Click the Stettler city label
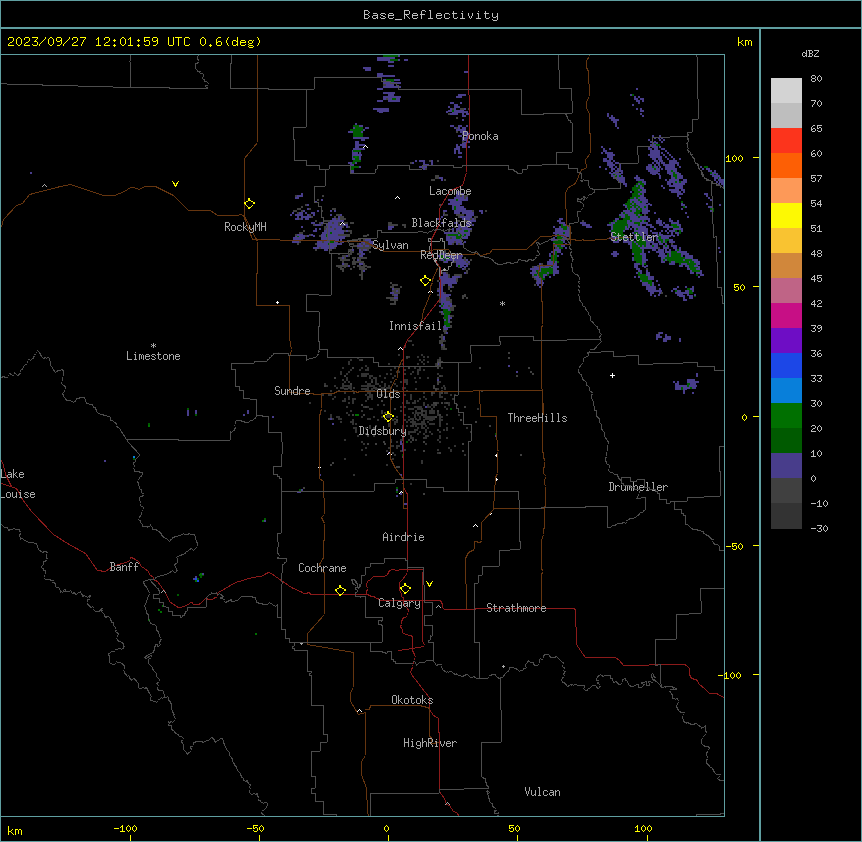Image resolution: width=862 pixels, height=842 pixels. point(634,237)
